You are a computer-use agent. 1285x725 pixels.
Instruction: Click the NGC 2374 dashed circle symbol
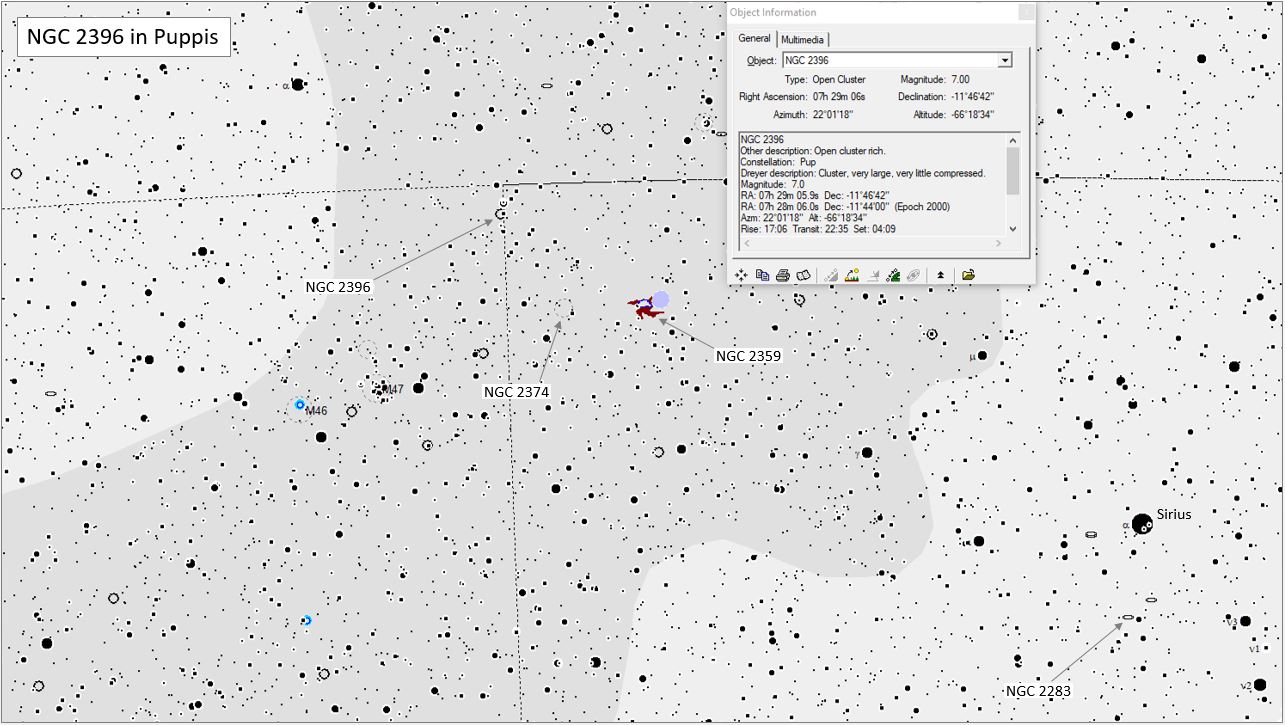click(563, 309)
